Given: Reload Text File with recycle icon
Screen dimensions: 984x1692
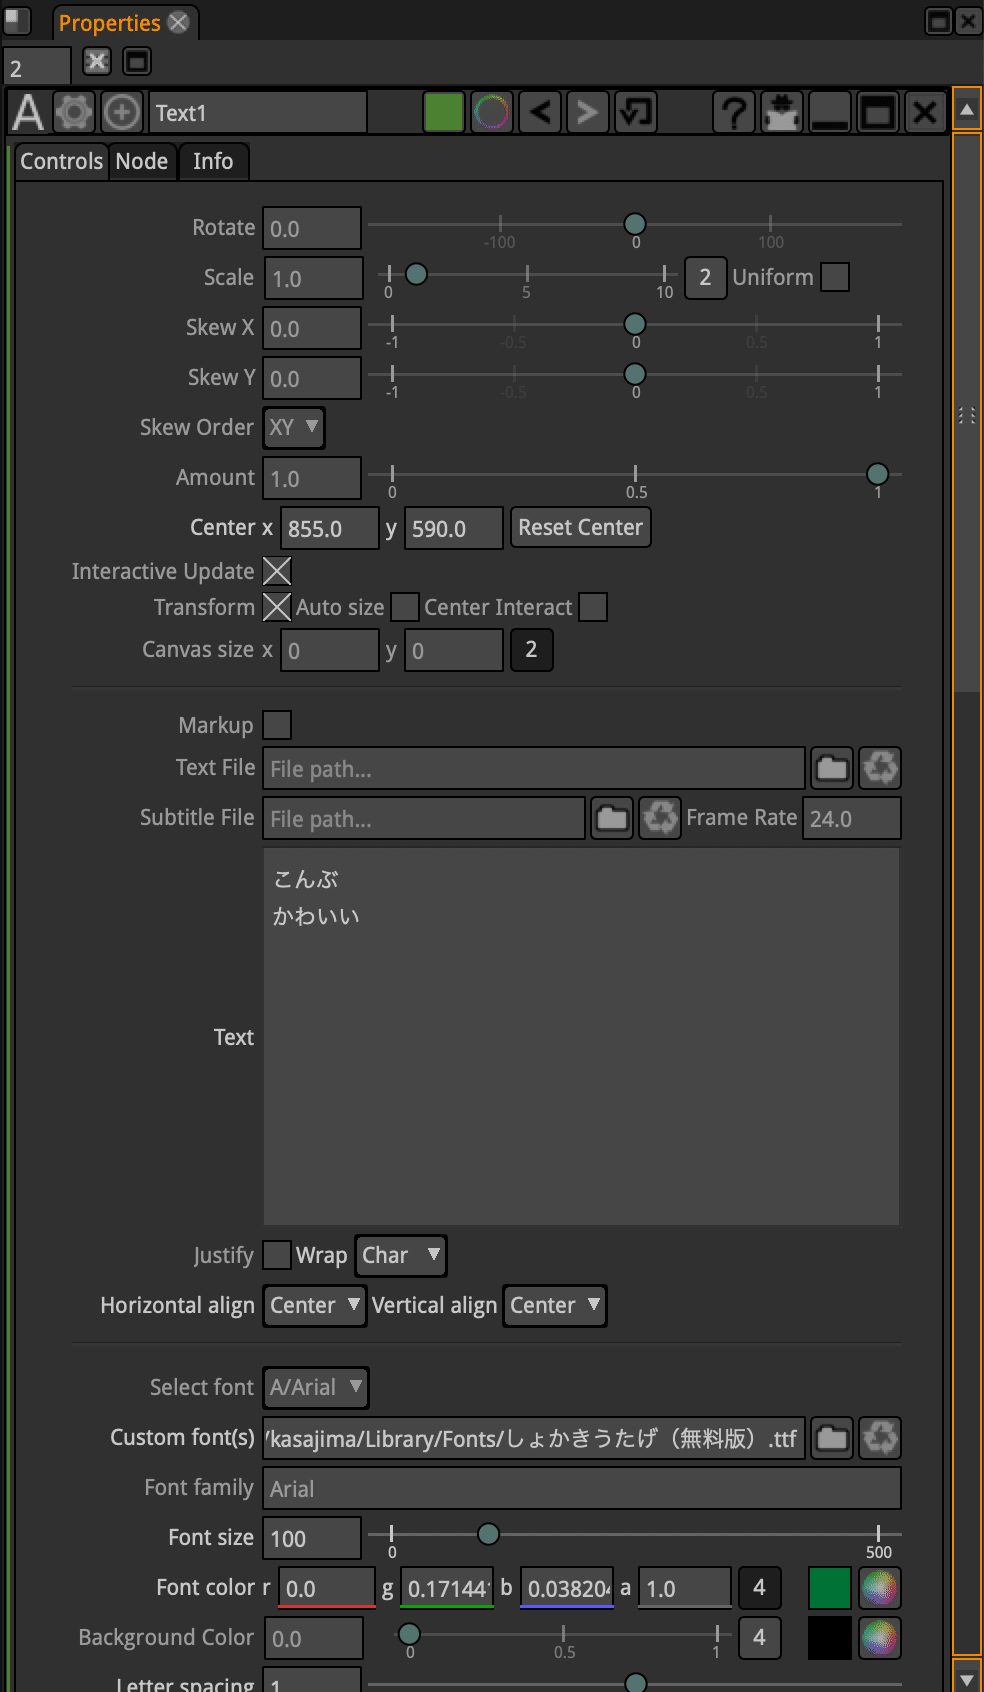Looking at the screenshot, I should pyautogui.click(x=880, y=768).
